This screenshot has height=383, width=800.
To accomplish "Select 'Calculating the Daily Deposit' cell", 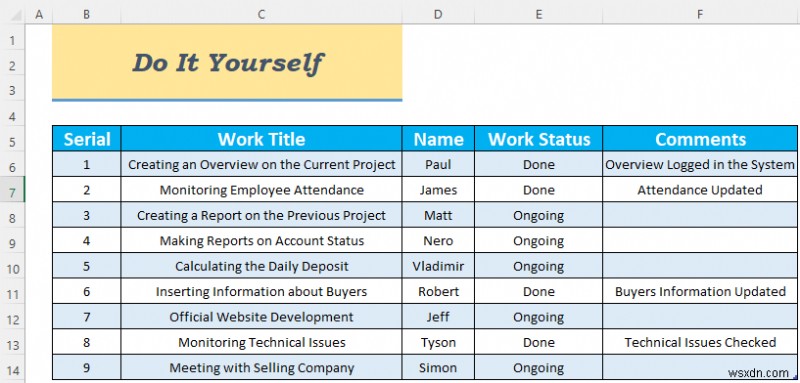I will (x=261, y=266).
